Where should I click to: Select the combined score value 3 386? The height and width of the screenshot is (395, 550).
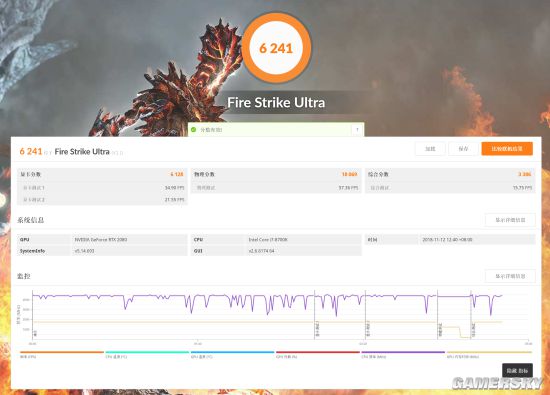(x=525, y=174)
